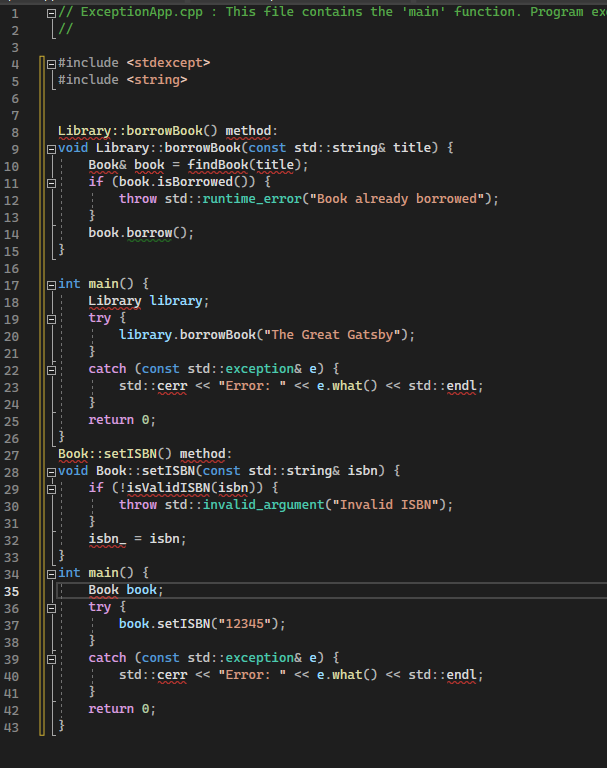Collapse the Book::setISBN function on line 28
The height and width of the screenshot is (768, 607).
coord(51,472)
